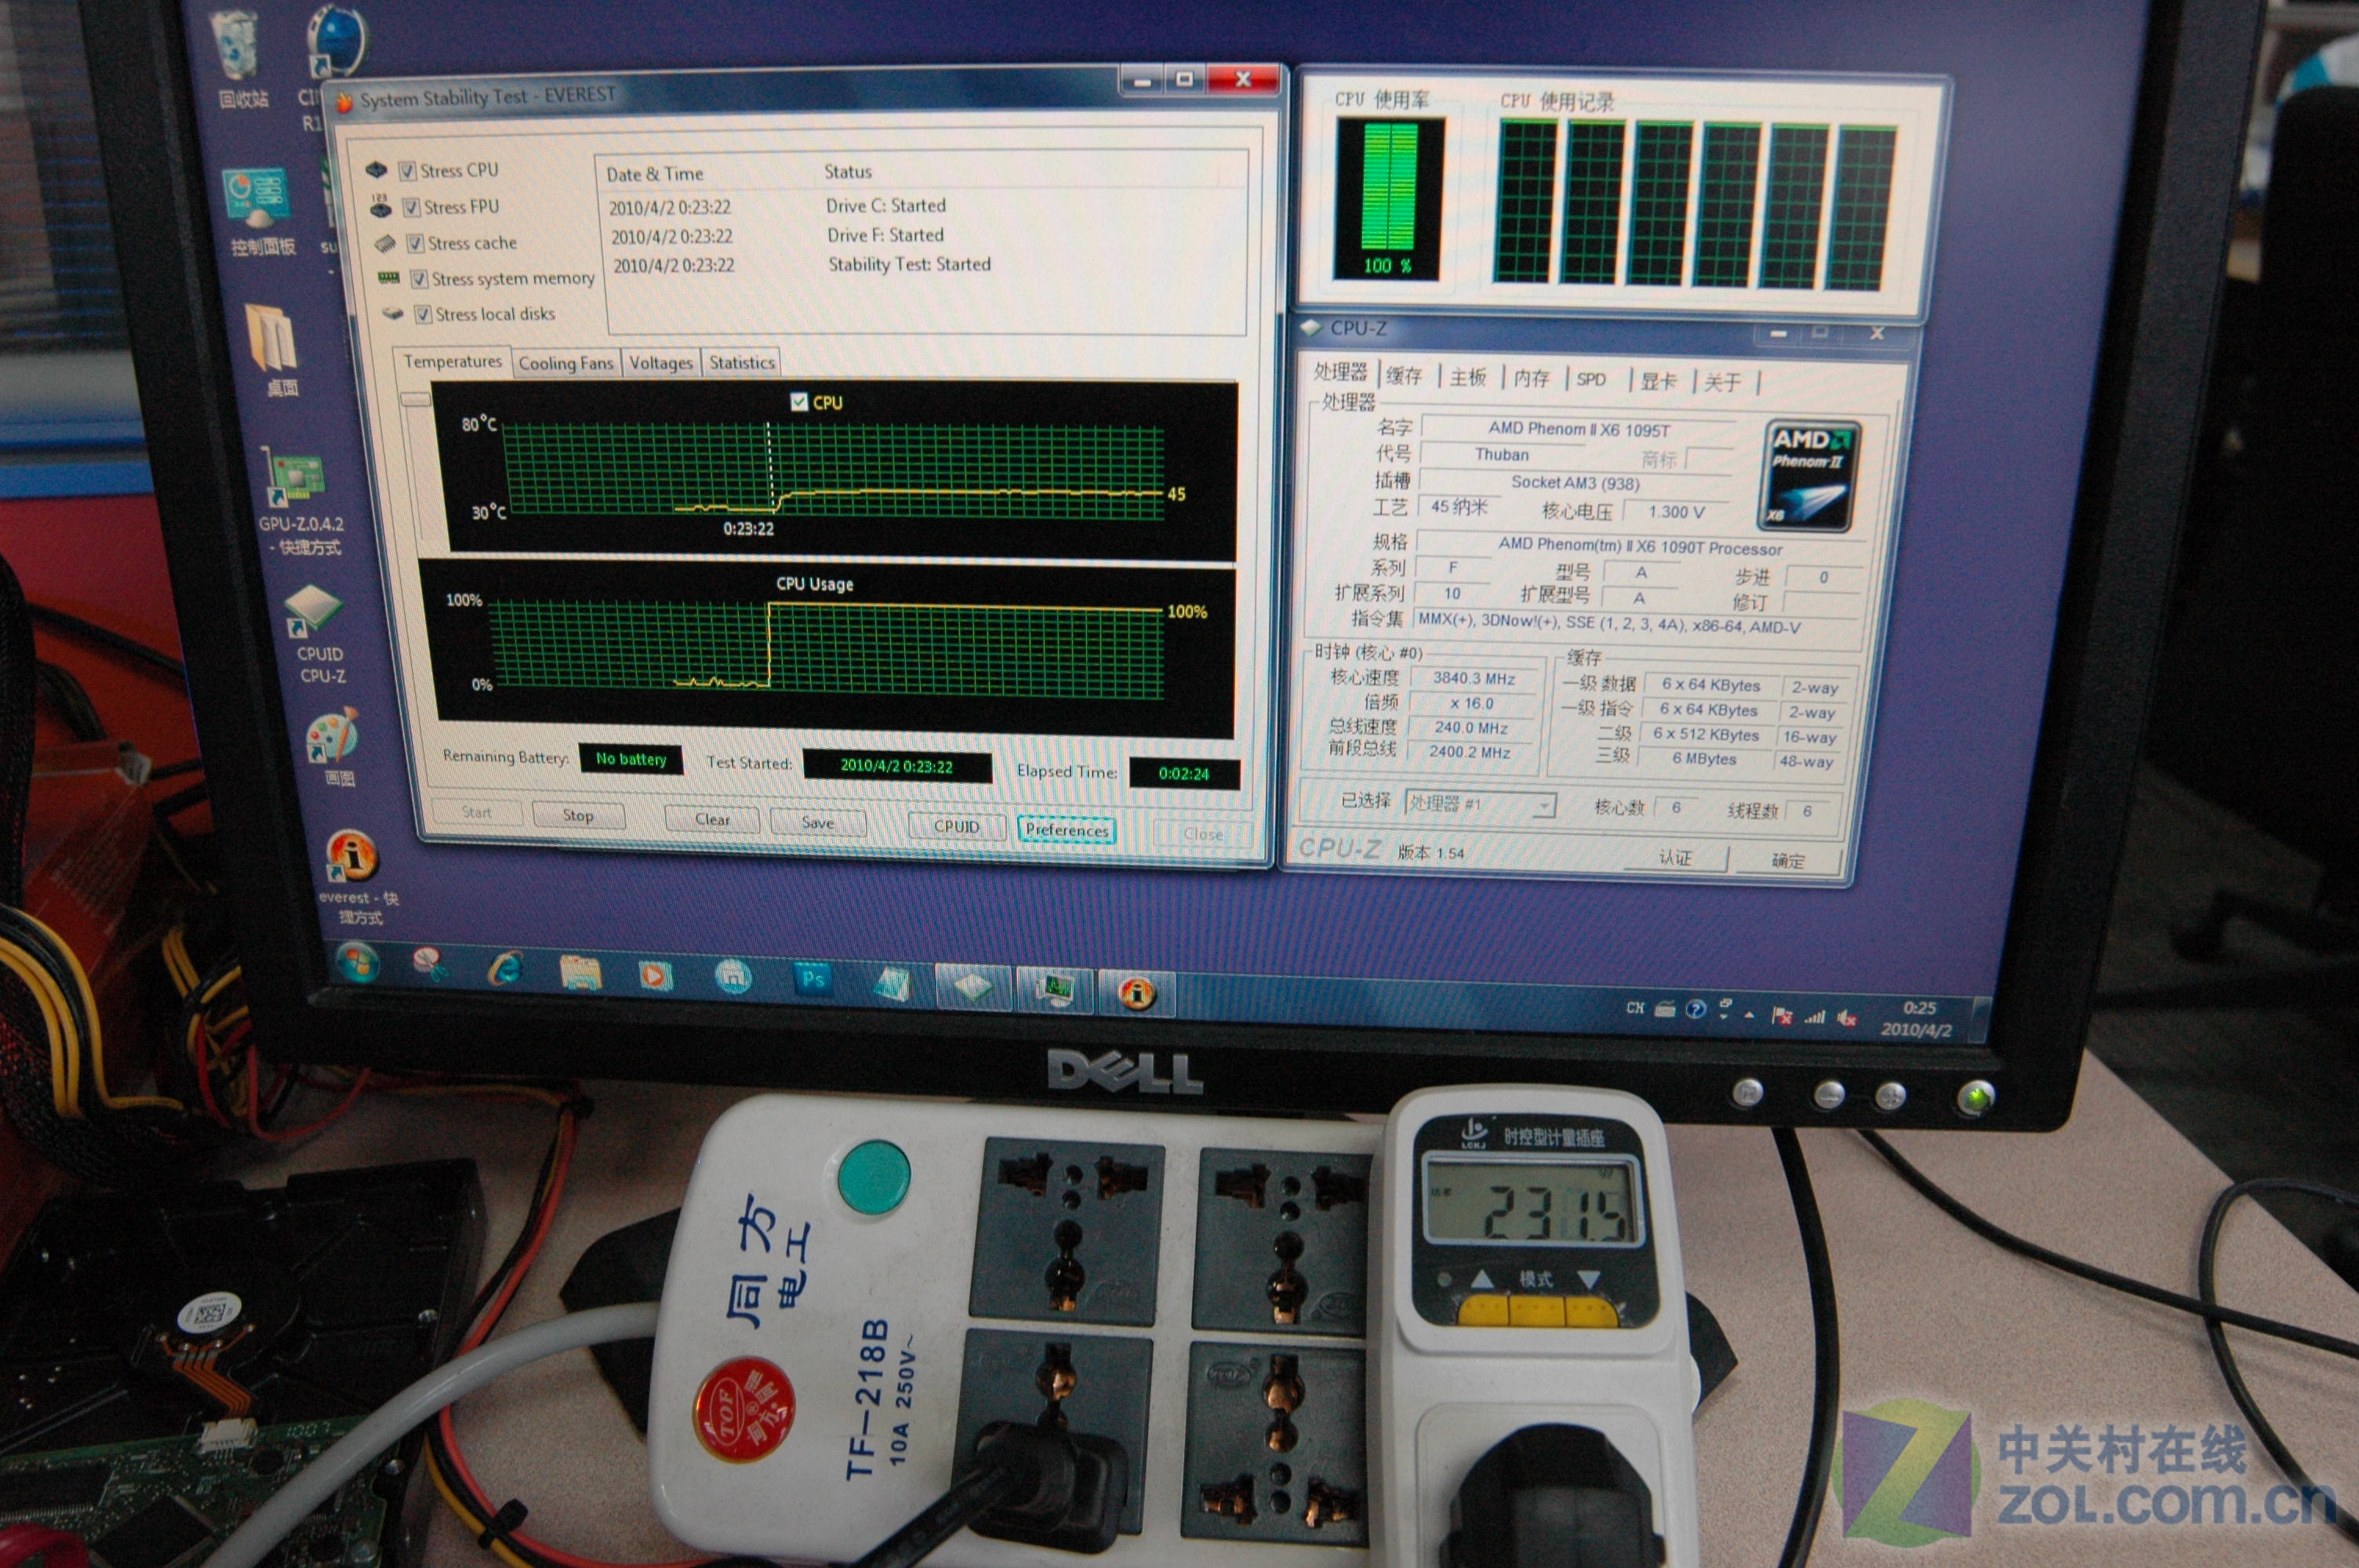Open Photoshop from the taskbar

(x=813, y=979)
